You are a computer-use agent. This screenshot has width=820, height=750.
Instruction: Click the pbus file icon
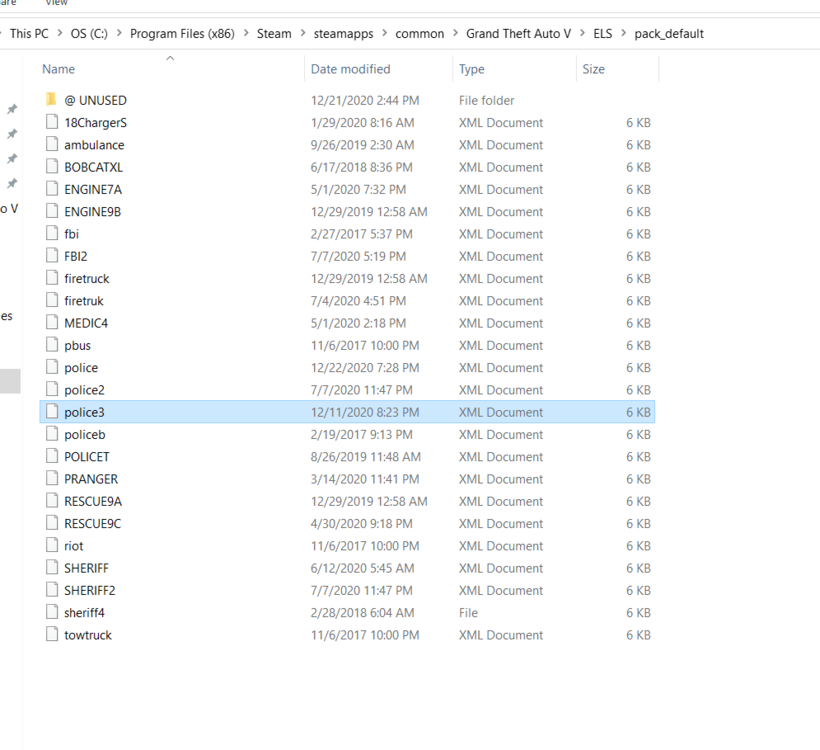pos(51,345)
